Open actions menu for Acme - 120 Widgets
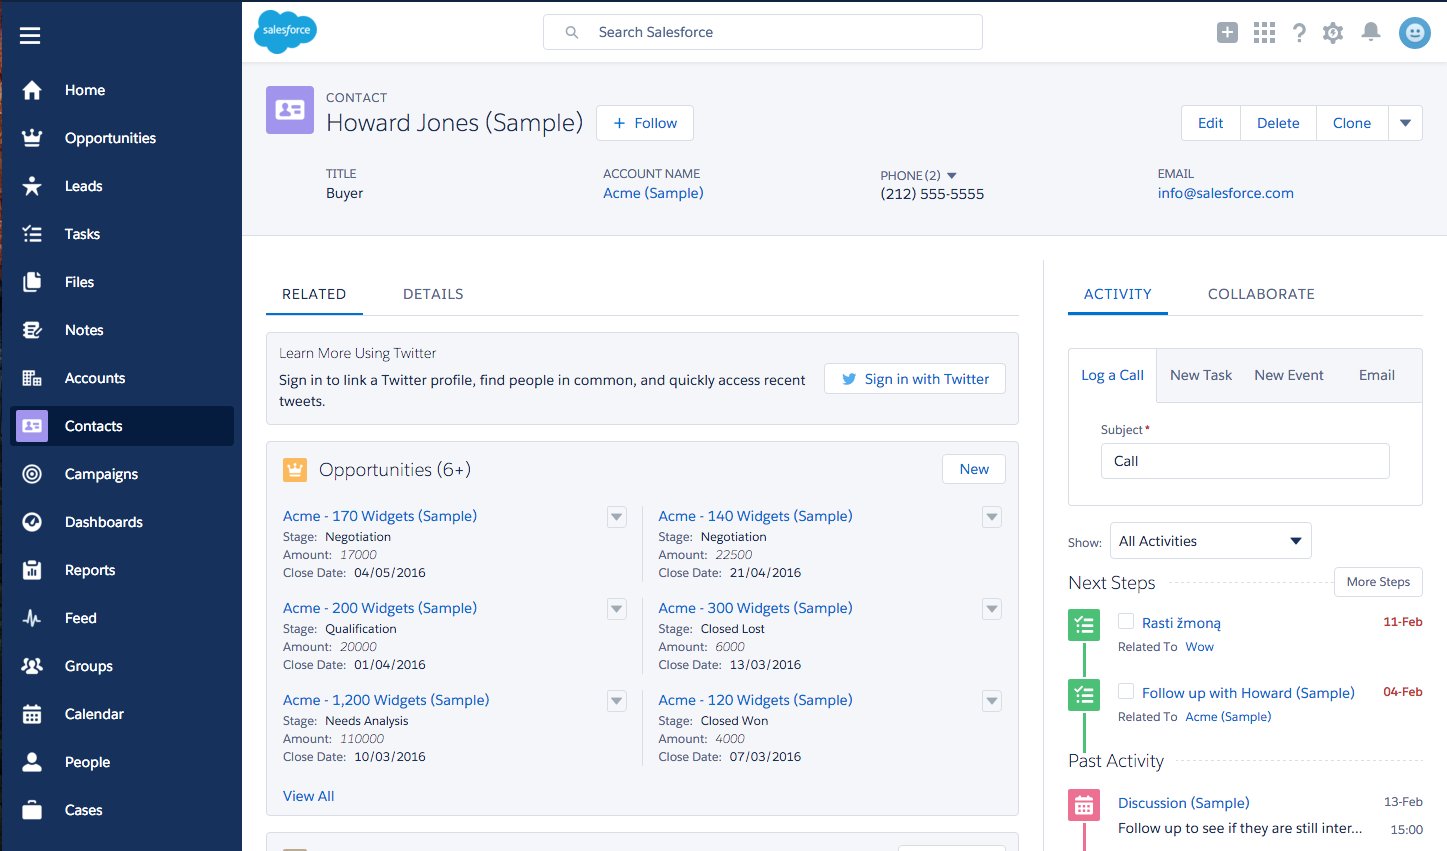Image resolution: width=1447 pixels, height=851 pixels. pos(992,701)
